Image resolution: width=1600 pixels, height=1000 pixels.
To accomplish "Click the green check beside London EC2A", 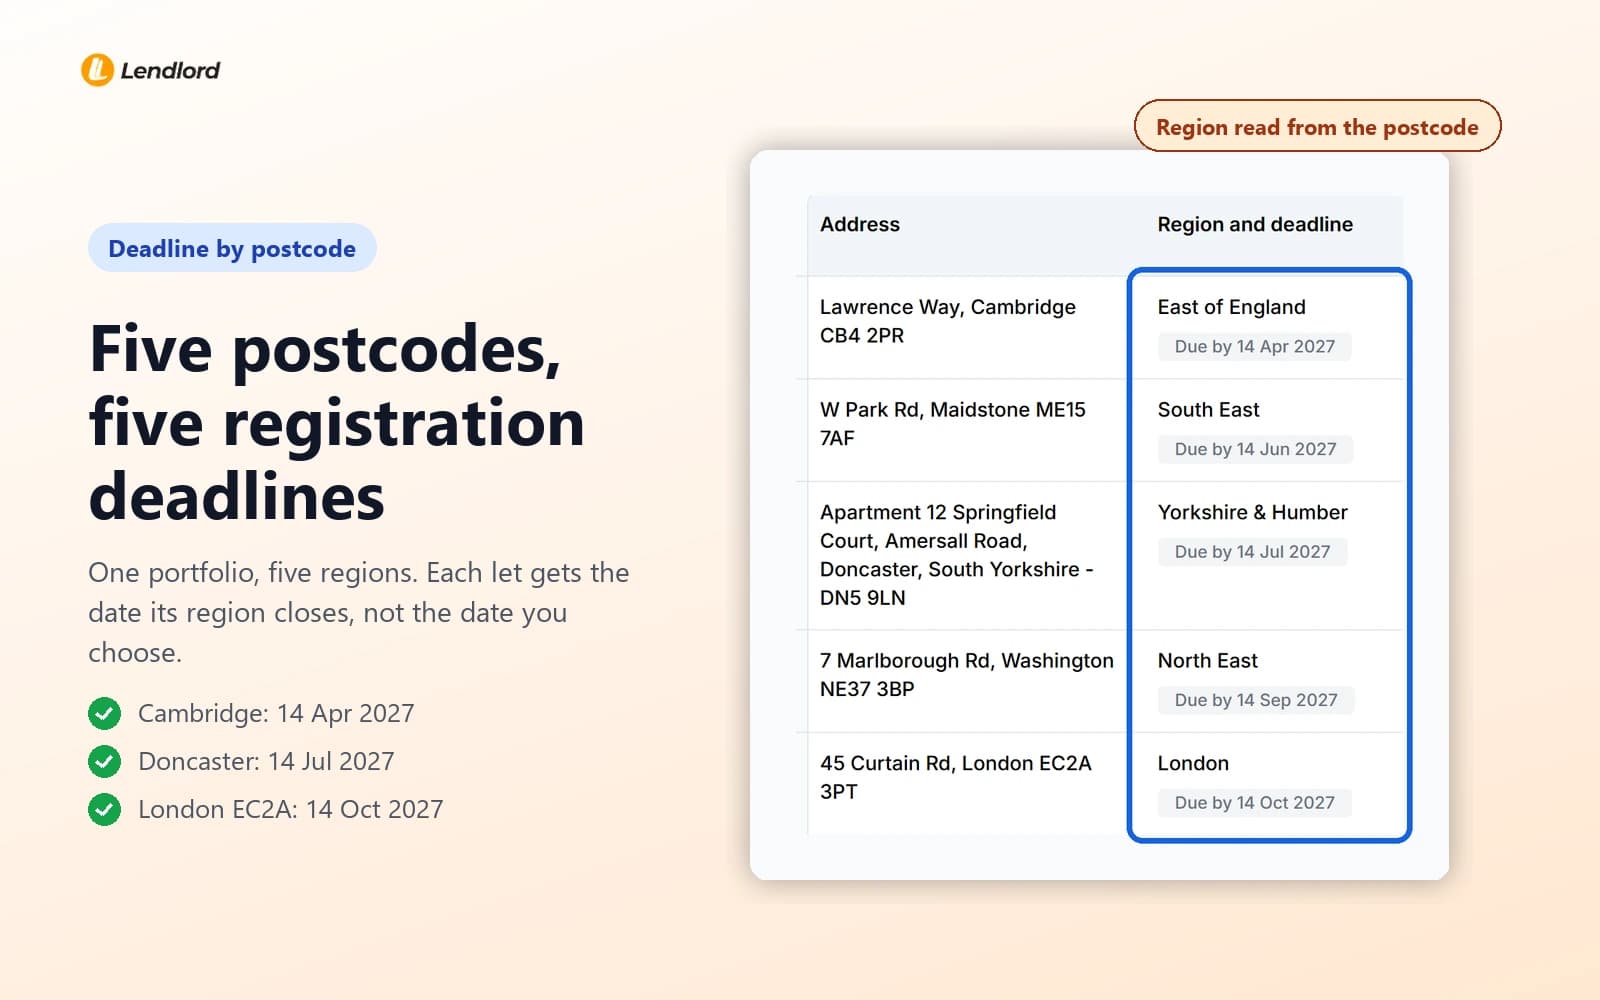I will (x=104, y=809).
